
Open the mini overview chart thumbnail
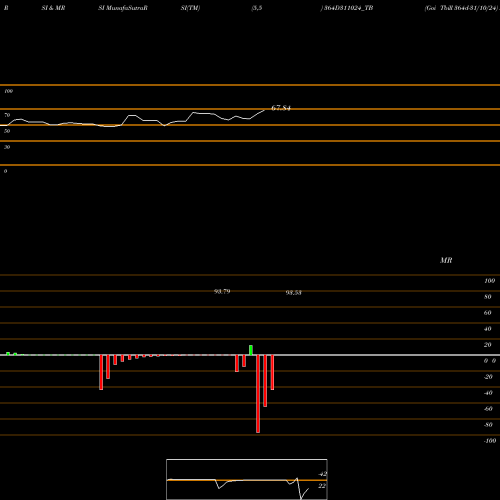tap(247, 479)
